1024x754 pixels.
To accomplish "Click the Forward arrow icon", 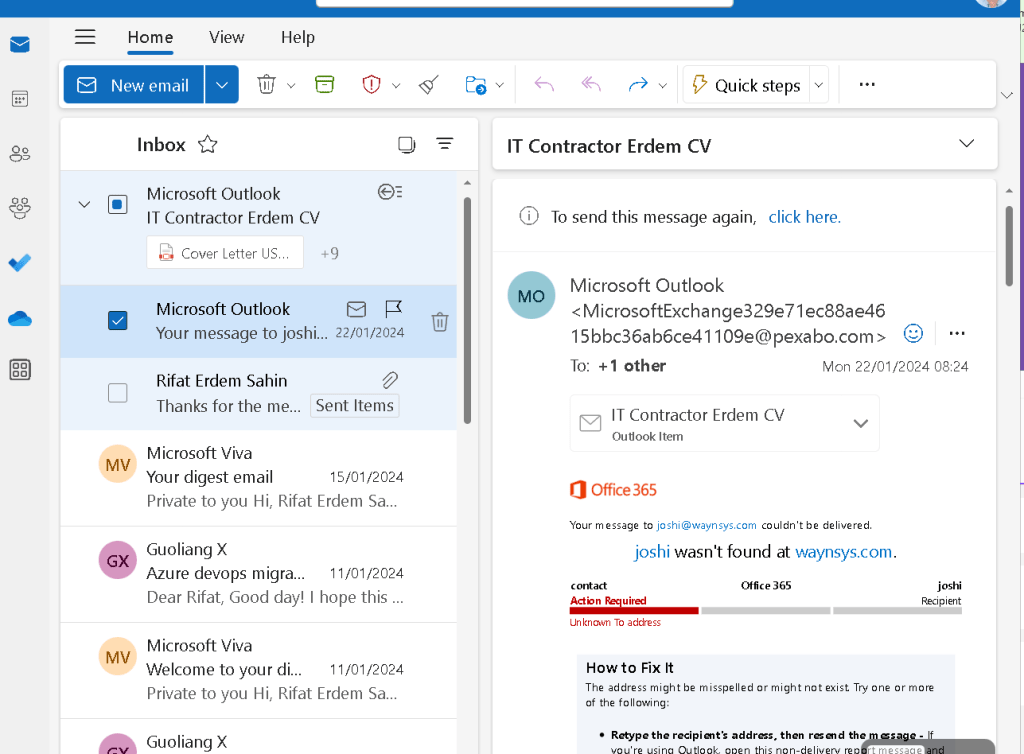I will (637, 84).
